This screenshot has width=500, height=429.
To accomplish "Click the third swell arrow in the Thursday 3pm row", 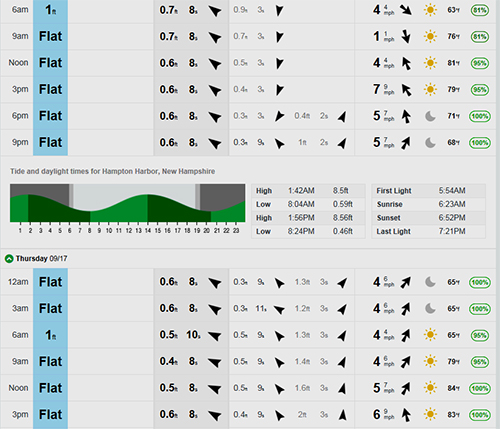I will tap(342, 415).
